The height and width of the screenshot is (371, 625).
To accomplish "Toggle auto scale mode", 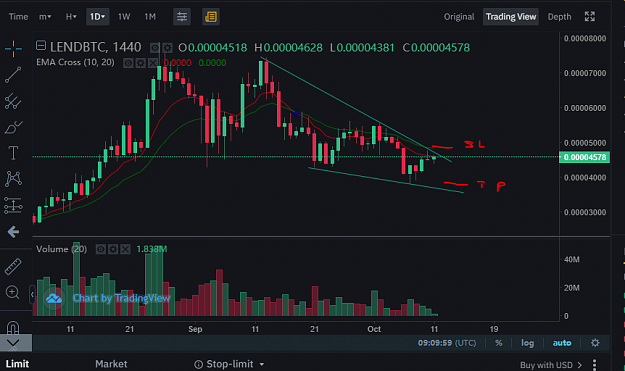I will point(562,343).
